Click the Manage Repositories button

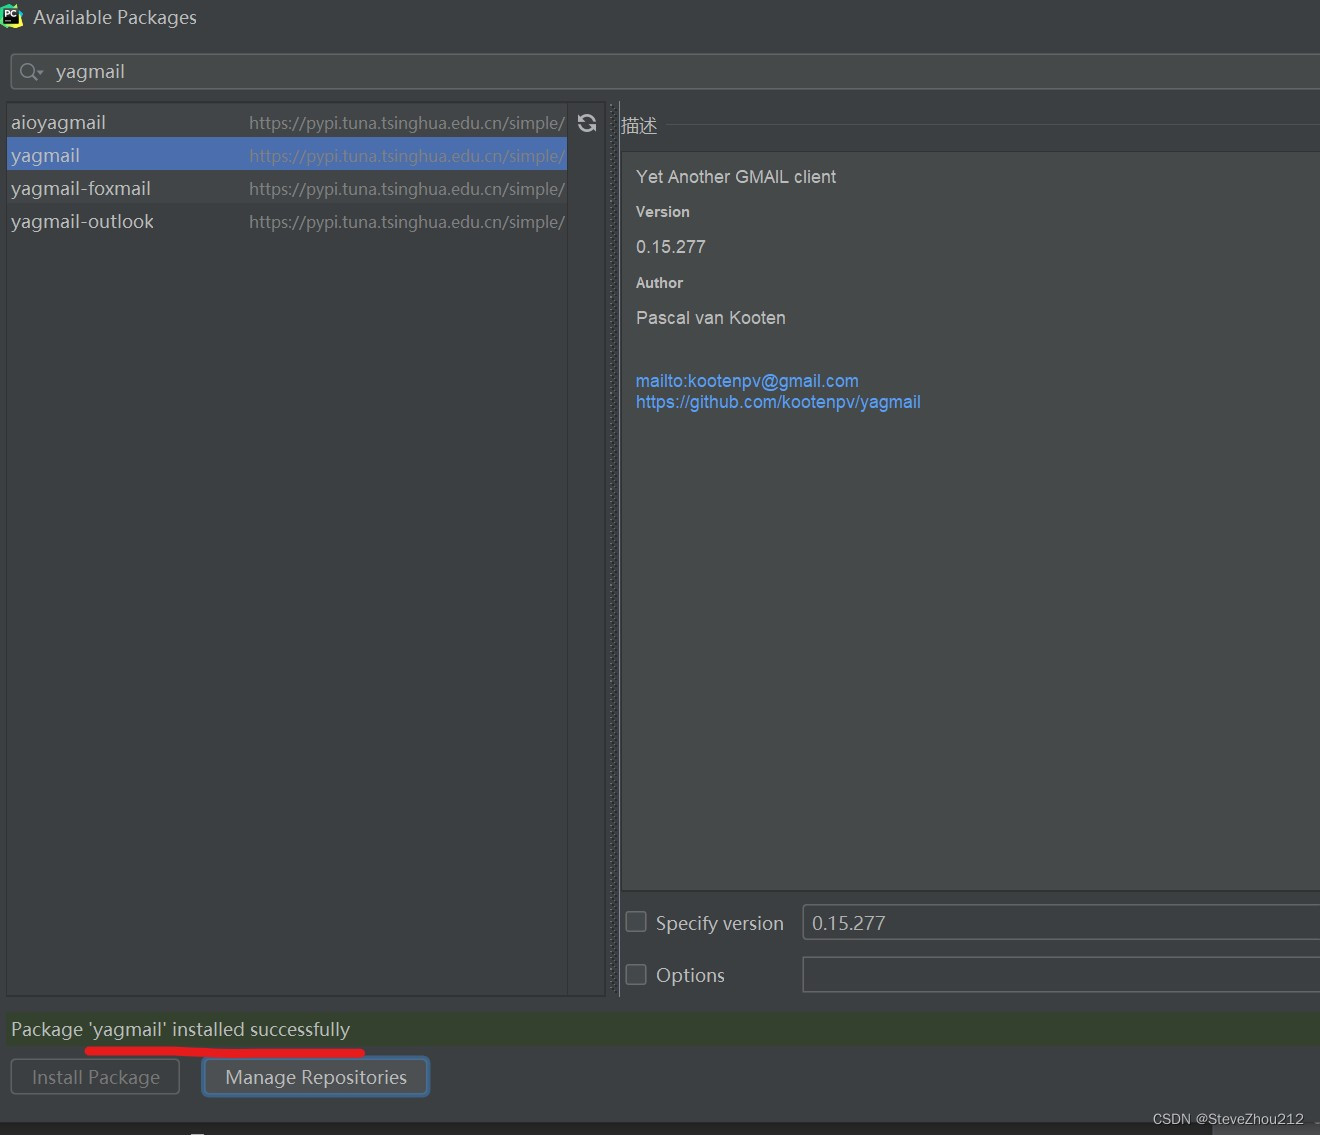316,1077
